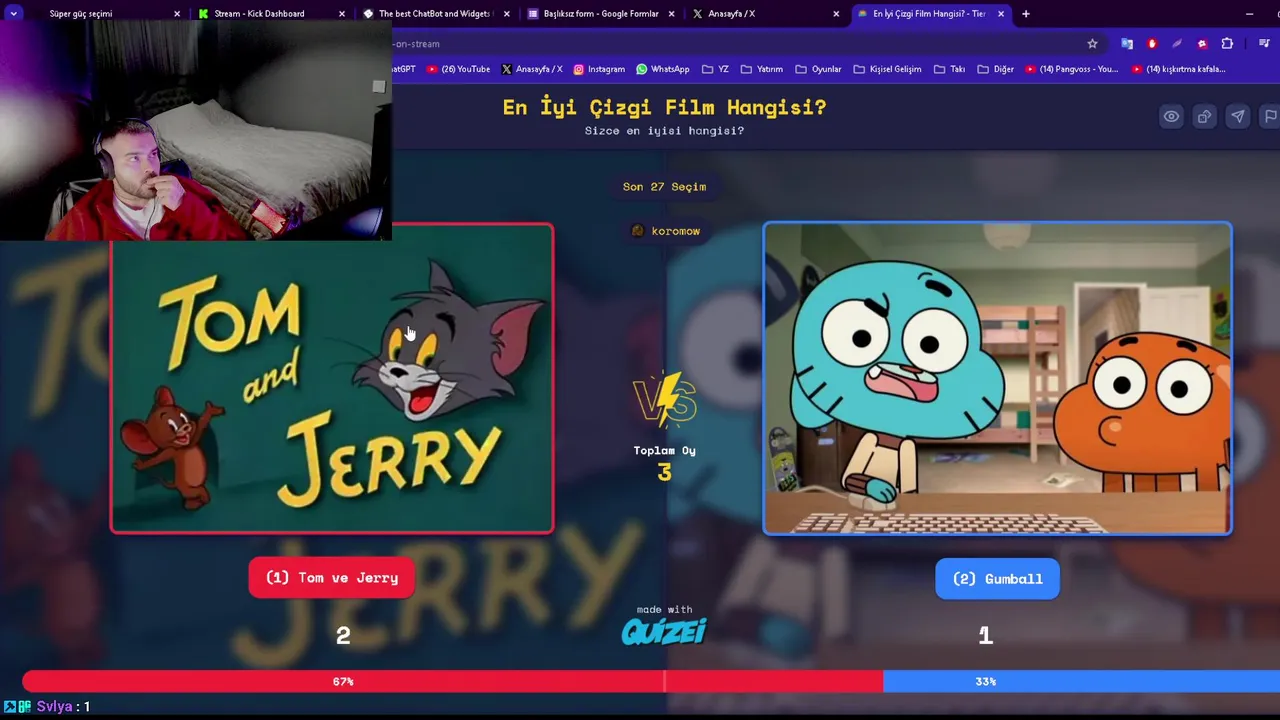
Task: Expand the Yatırım bookmarks folder
Action: (x=761, y=69)
